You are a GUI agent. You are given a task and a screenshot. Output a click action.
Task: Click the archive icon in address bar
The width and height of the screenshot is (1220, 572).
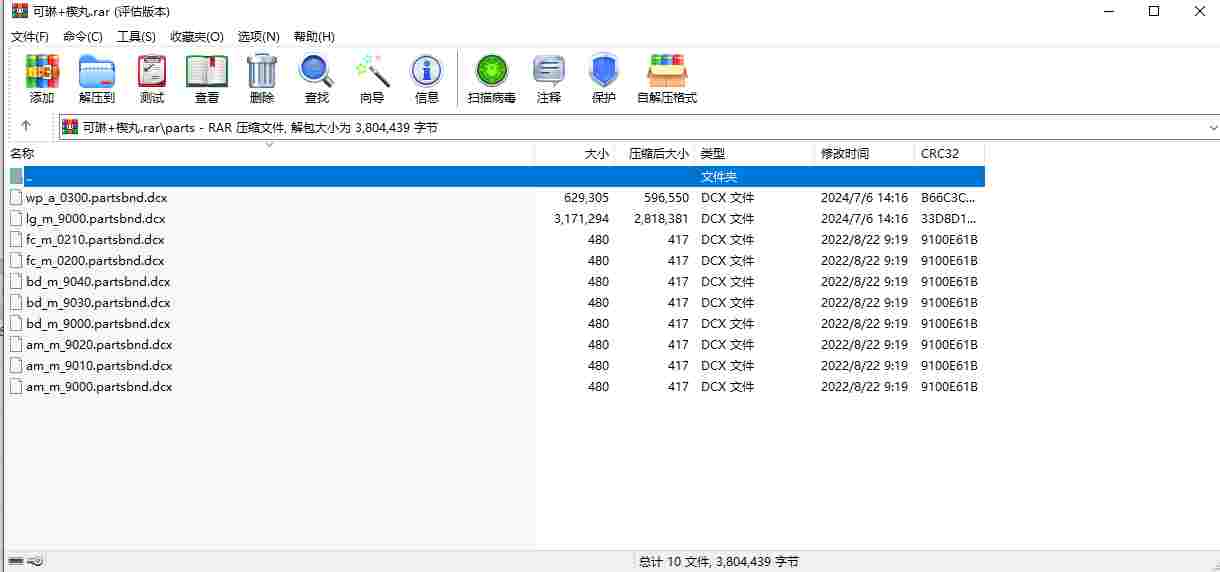pos(70,127)
